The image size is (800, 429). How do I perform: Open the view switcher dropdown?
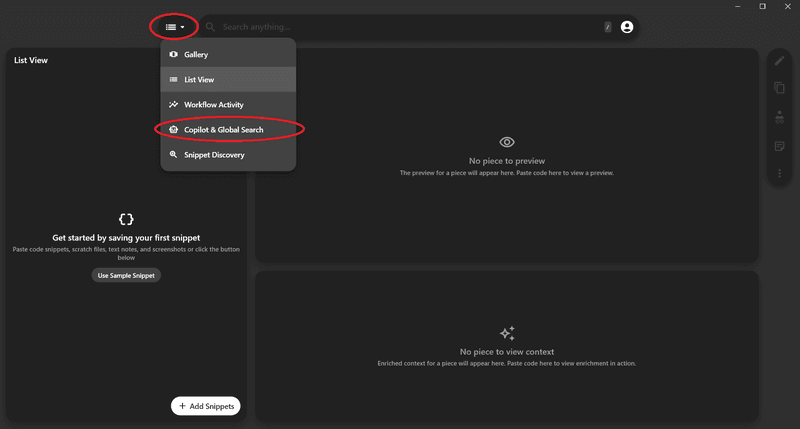(x=174, y=27)
